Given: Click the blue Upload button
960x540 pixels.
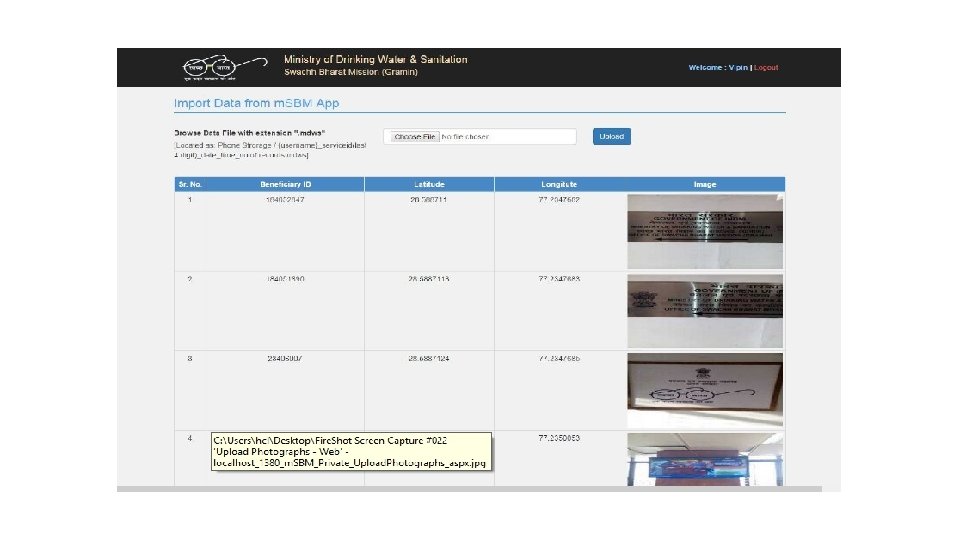Looking at the screenshot, I should click(612, 137).
